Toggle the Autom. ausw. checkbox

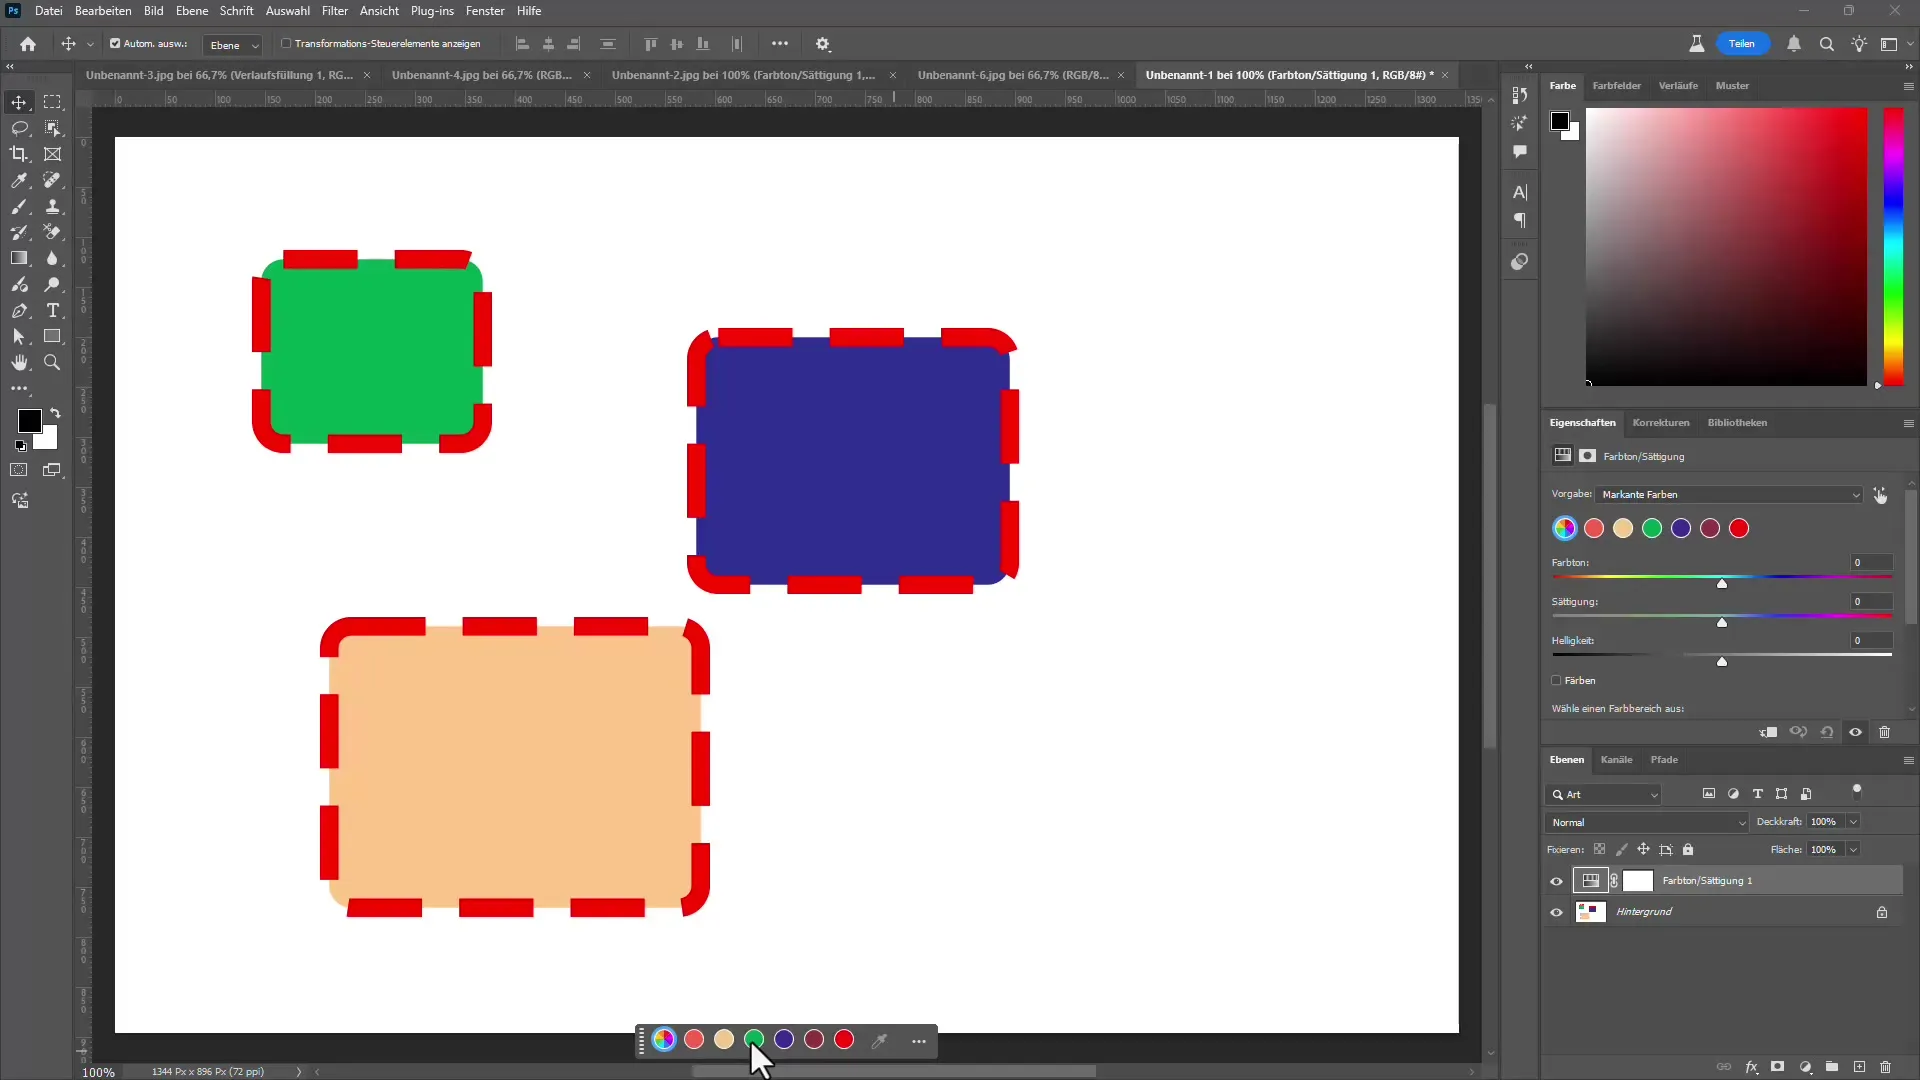coord(115,44)
